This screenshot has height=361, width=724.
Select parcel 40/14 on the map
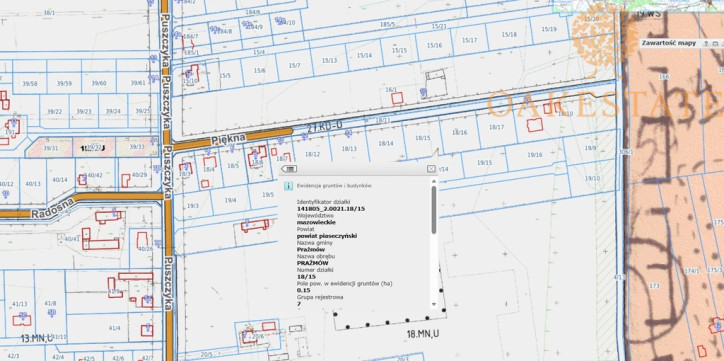[60, 180]
